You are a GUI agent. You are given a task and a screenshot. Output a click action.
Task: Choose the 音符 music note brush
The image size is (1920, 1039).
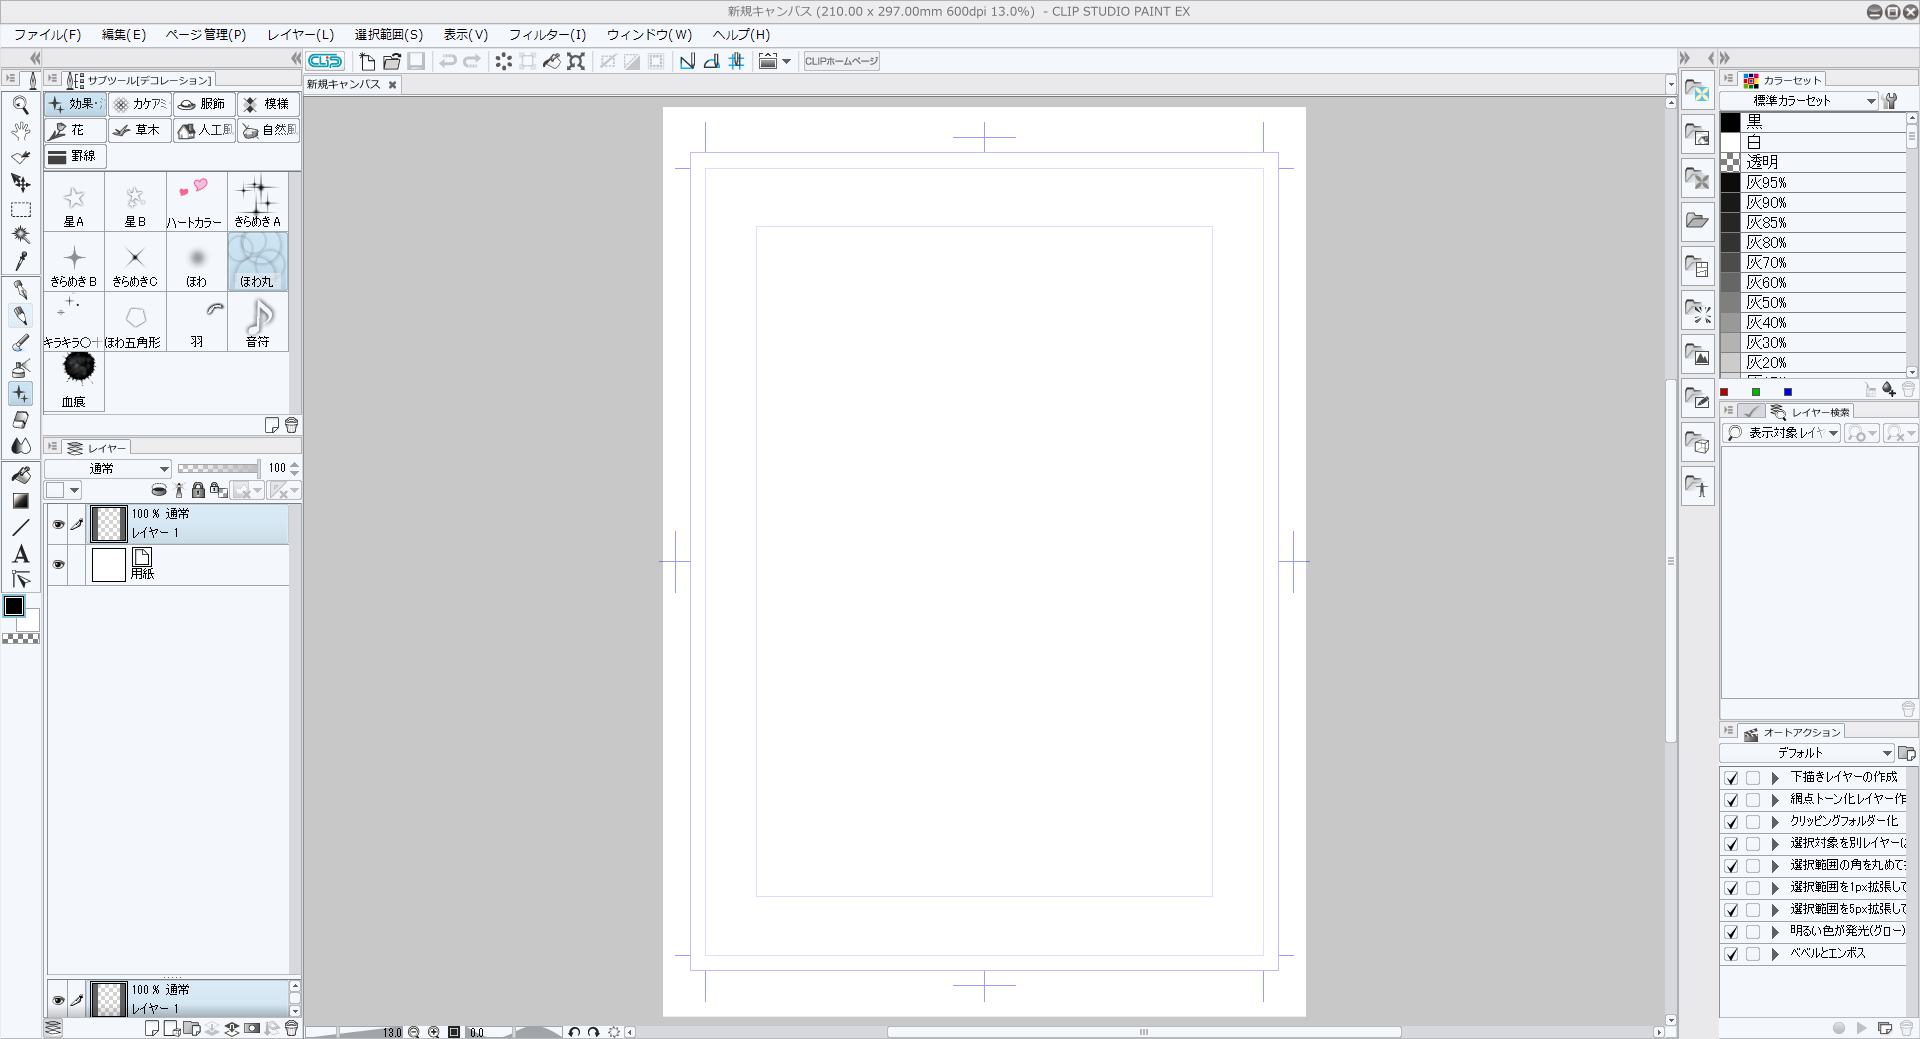tap(257, 321)
